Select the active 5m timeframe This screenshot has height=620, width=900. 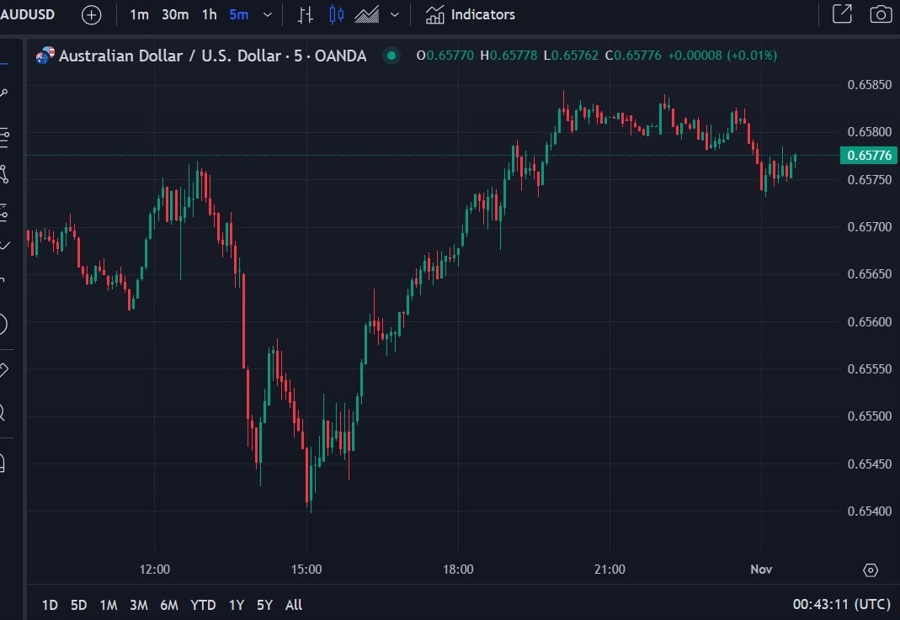[239, 14]
